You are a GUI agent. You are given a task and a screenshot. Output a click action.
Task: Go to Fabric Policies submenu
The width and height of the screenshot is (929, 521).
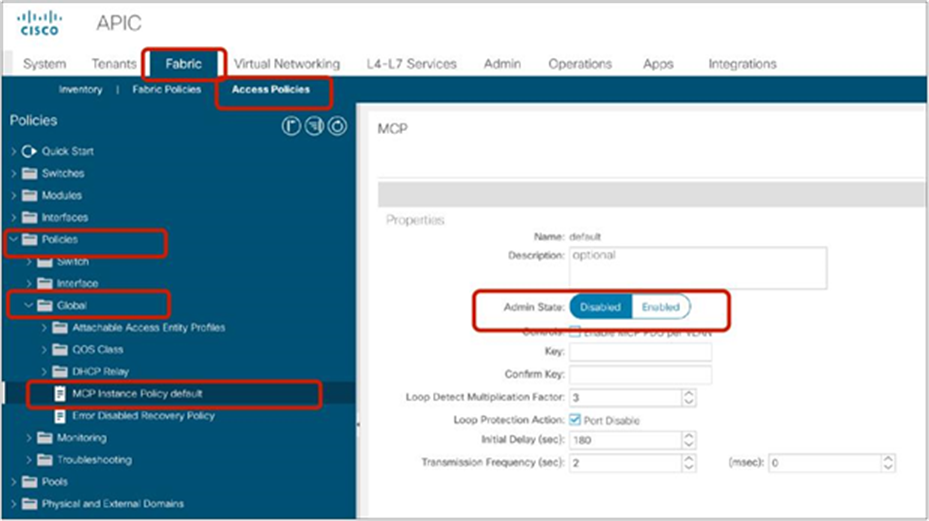pos(166,90)
